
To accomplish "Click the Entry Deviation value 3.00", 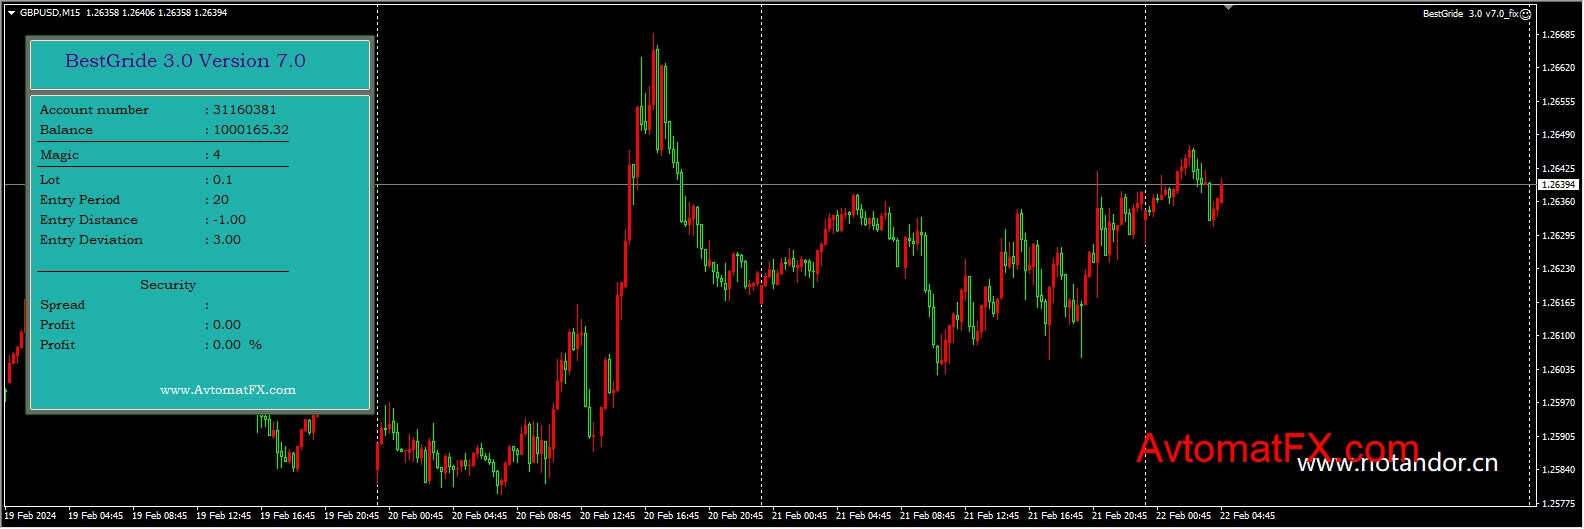I will point(227,240).
